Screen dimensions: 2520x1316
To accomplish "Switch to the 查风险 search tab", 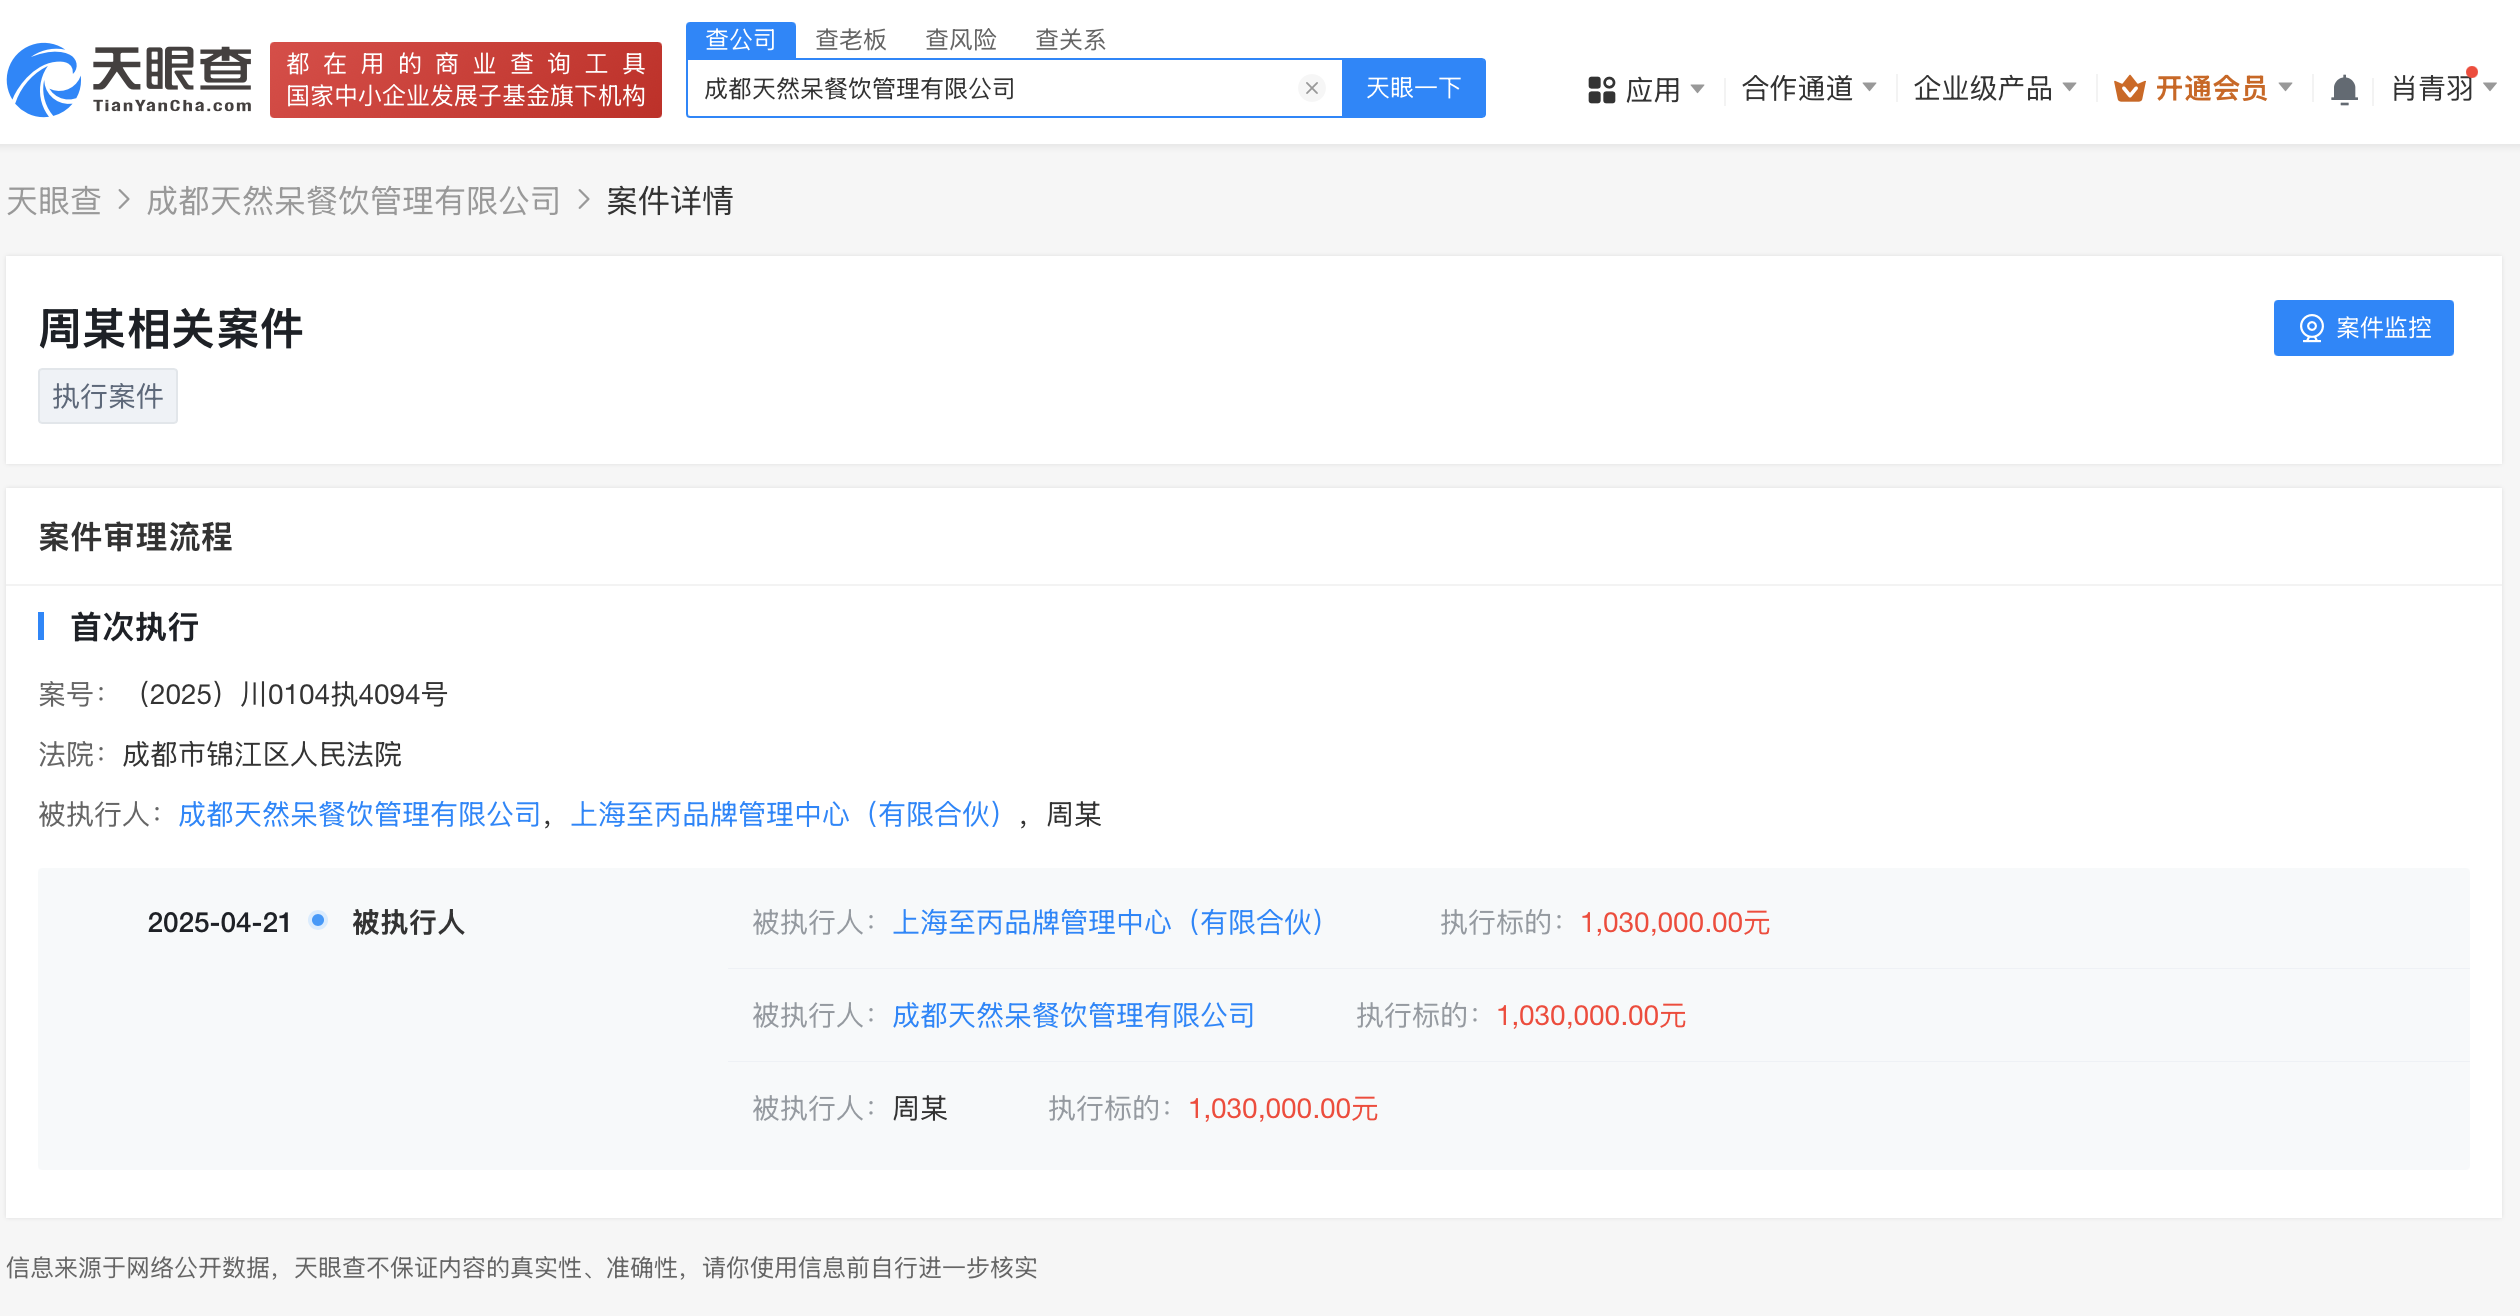I will (x=961, y=40).
